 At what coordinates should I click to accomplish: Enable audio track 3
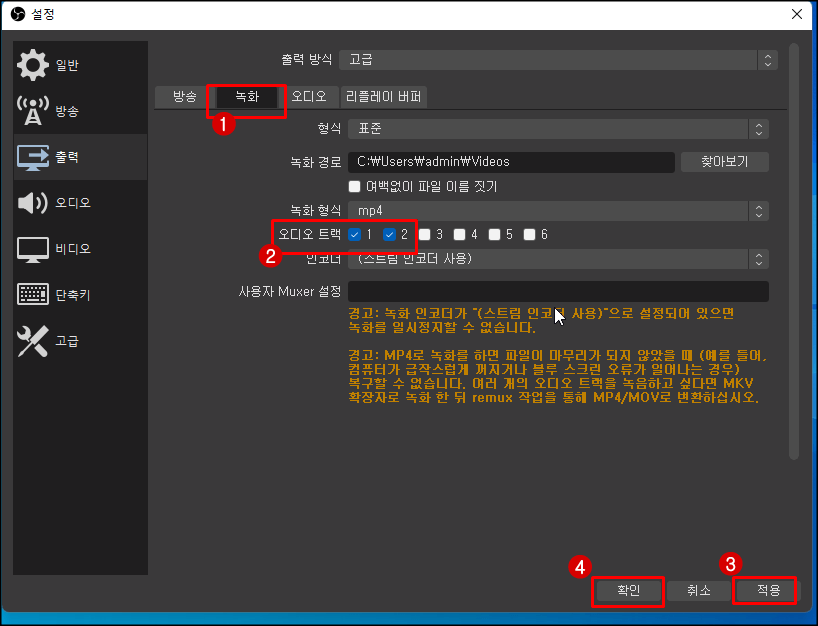point(425,235)
